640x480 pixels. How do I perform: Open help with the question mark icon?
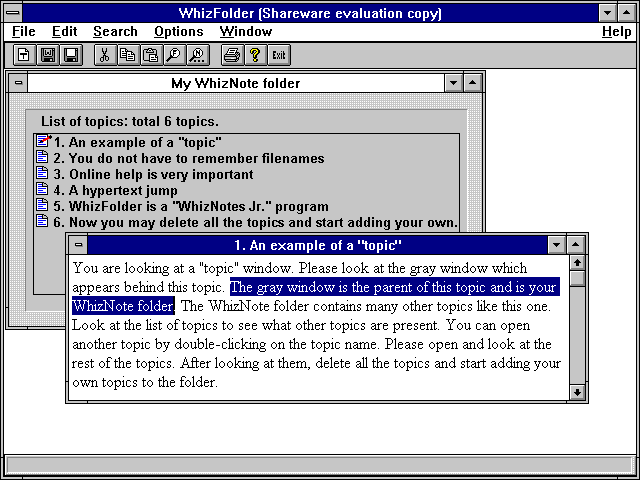click(255, 55)
